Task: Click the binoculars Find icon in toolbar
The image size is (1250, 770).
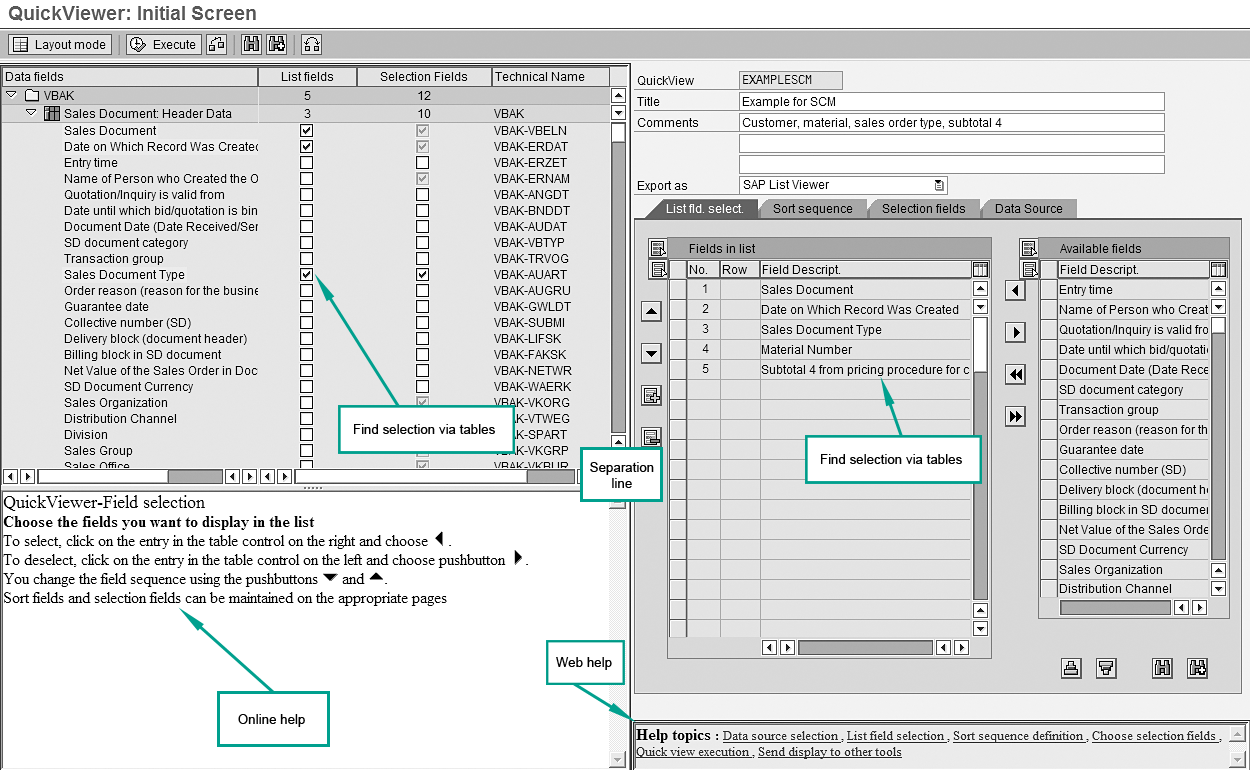Action: [x=251, y=44]
